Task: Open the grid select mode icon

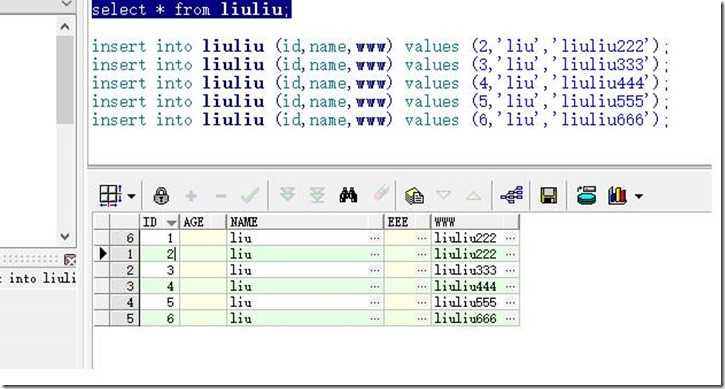Action: [110, 195]
